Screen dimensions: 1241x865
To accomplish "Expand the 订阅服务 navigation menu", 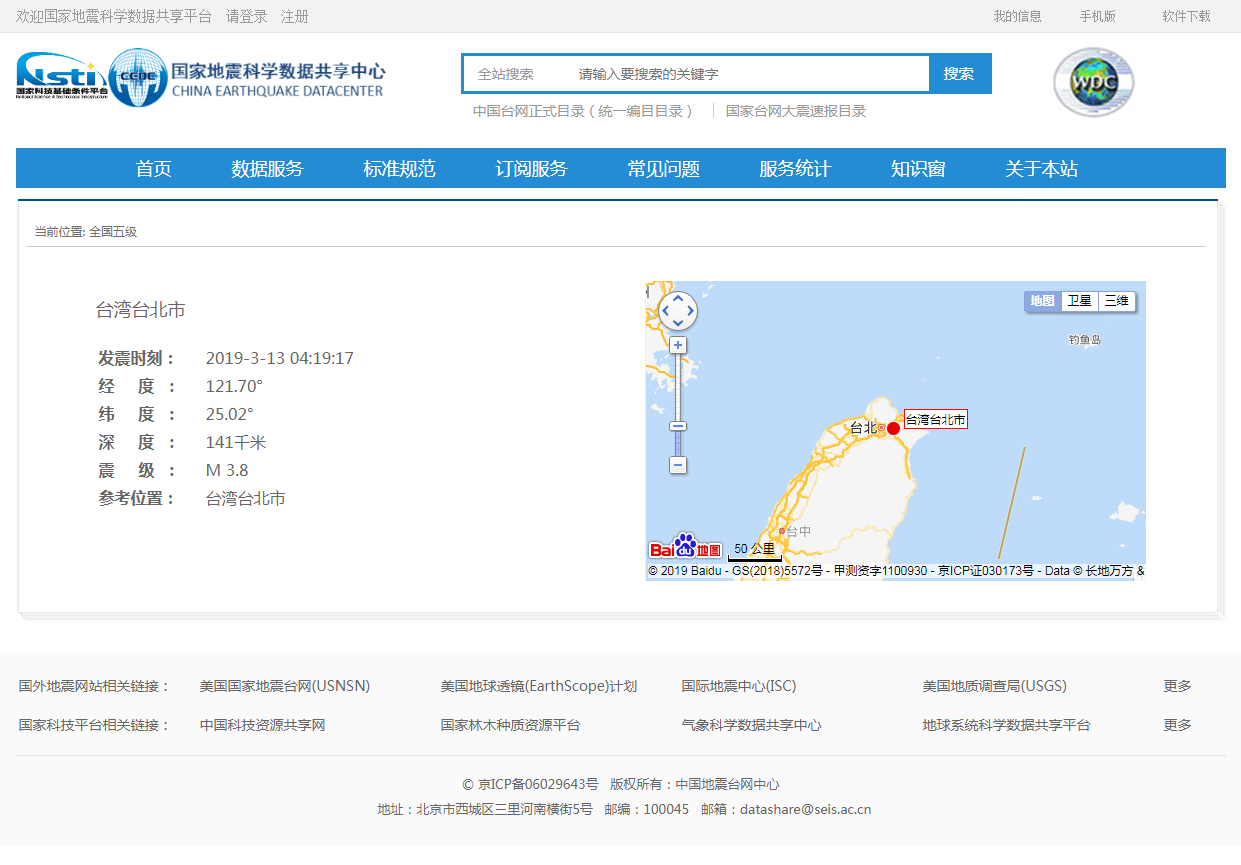I will (530, 168).
